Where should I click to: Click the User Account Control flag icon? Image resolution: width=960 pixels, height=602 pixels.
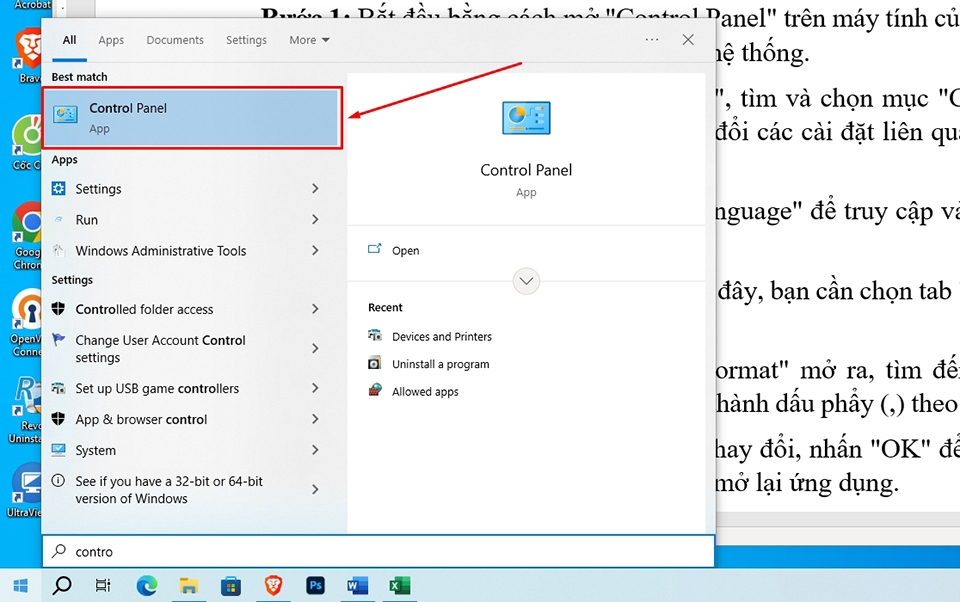pyautogui.click(x=59, y=339)
